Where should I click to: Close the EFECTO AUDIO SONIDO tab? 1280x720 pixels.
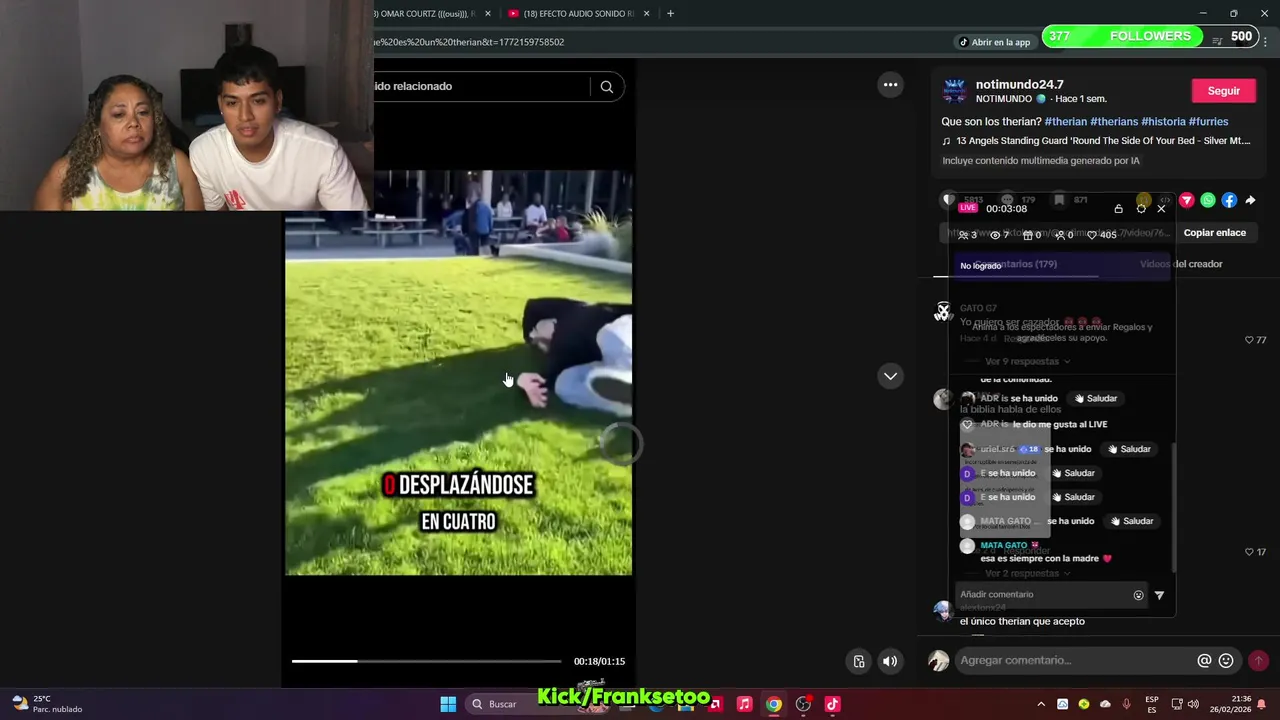tap(647, 14)
